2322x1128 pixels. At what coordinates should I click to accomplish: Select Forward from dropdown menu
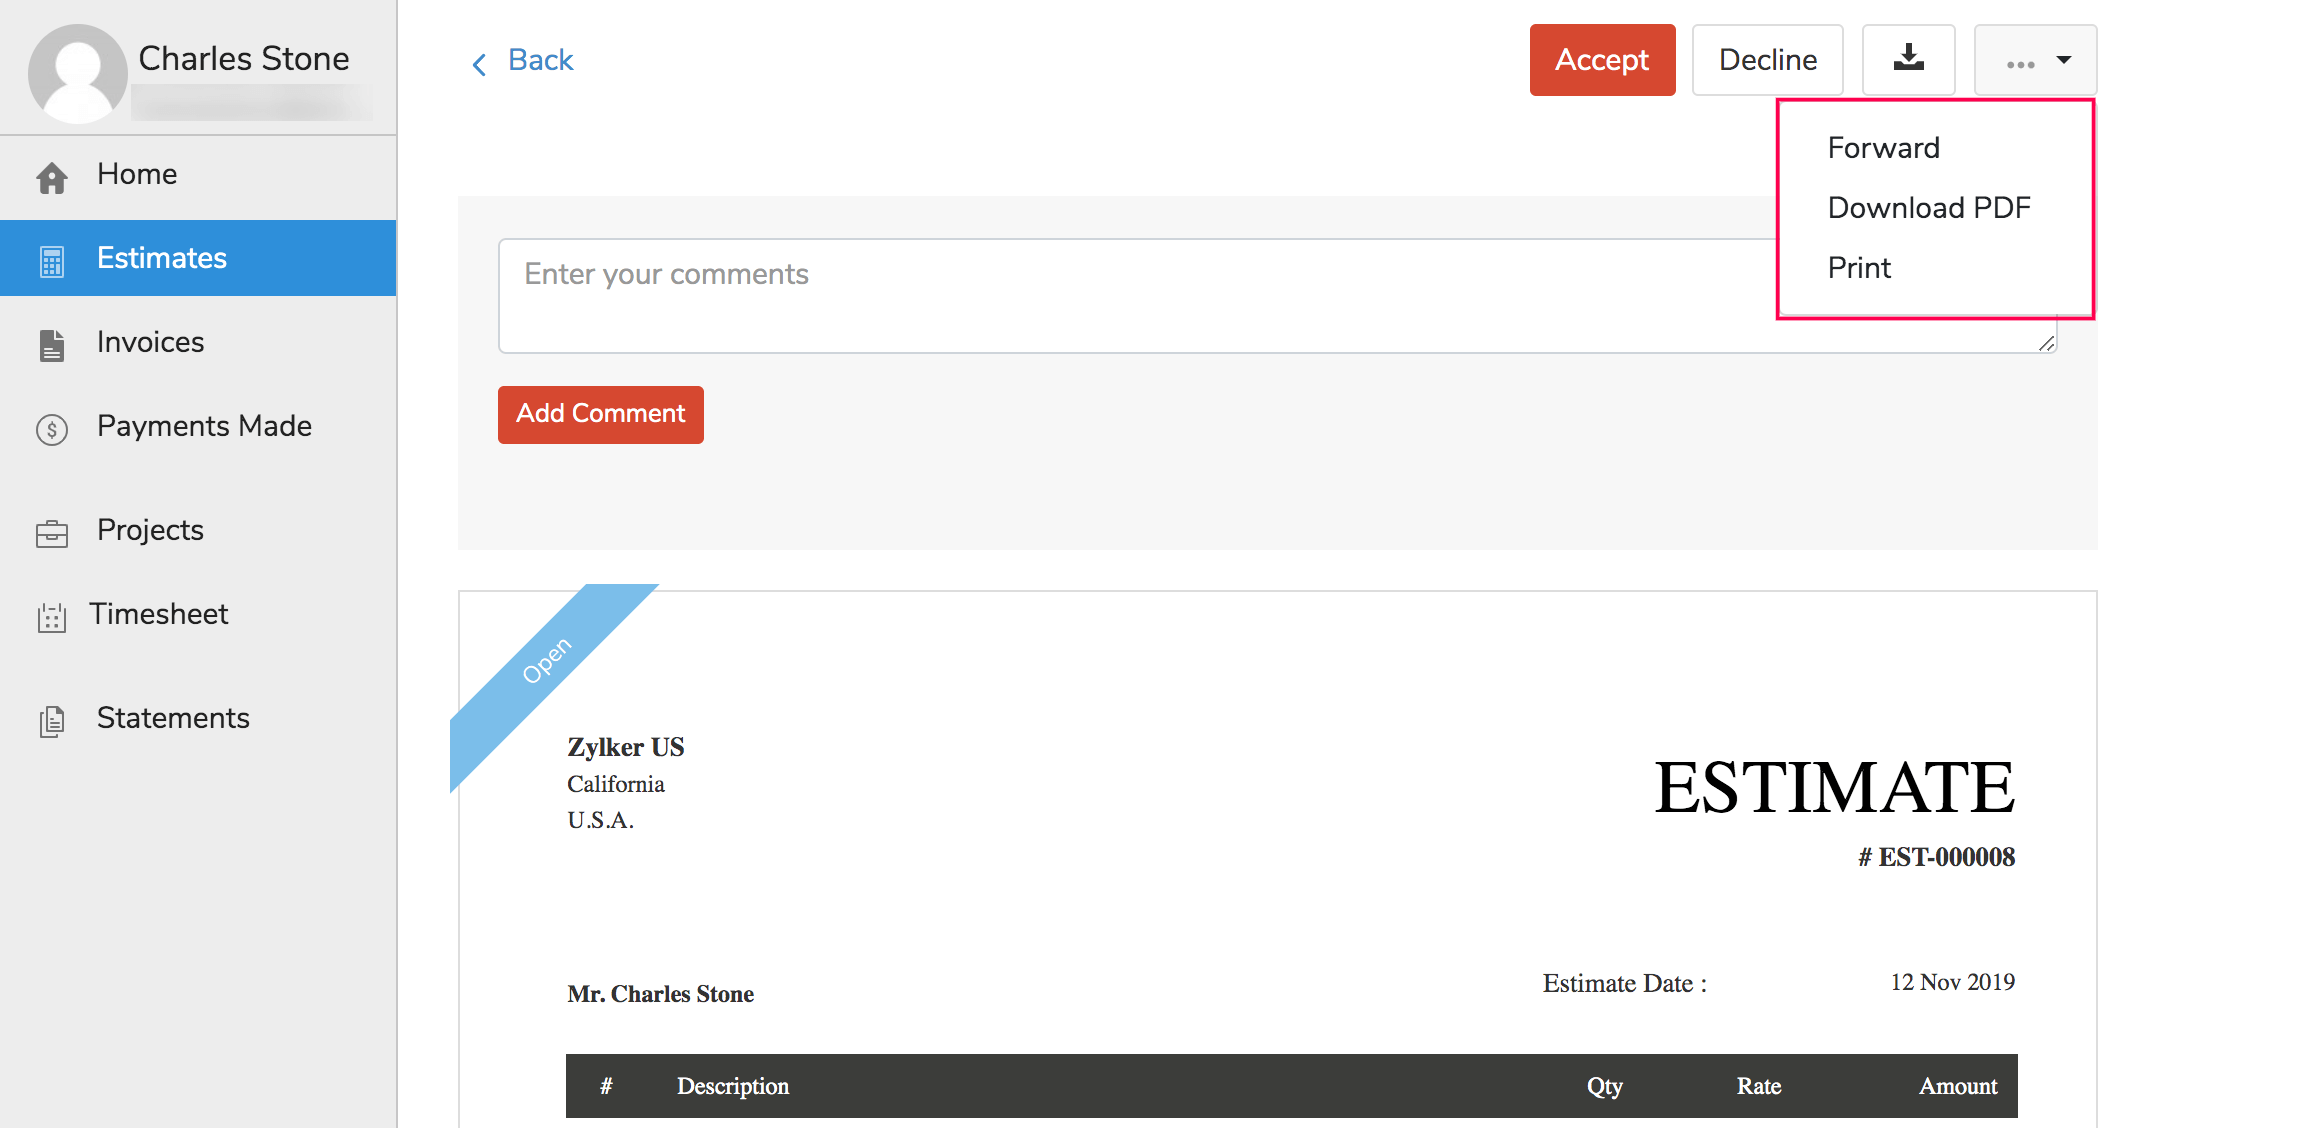point(1882,147)
